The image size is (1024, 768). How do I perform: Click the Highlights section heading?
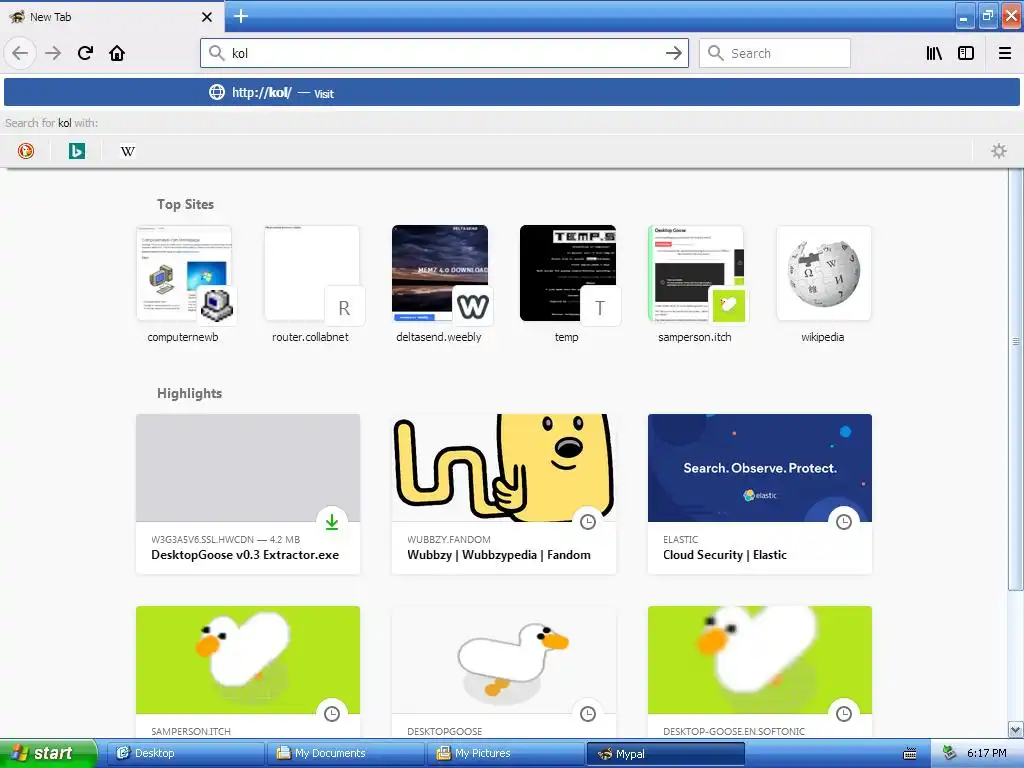click(189, 393)
